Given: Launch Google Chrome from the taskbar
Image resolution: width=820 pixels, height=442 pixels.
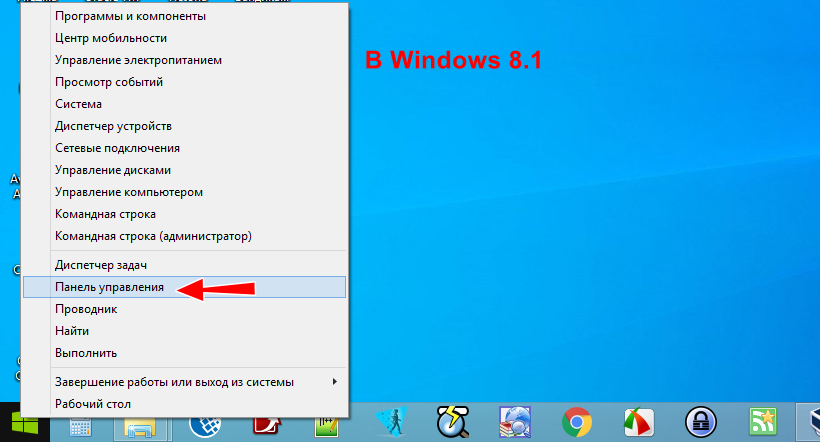Looking at the screenshot, I should click(x=577, y=422).
